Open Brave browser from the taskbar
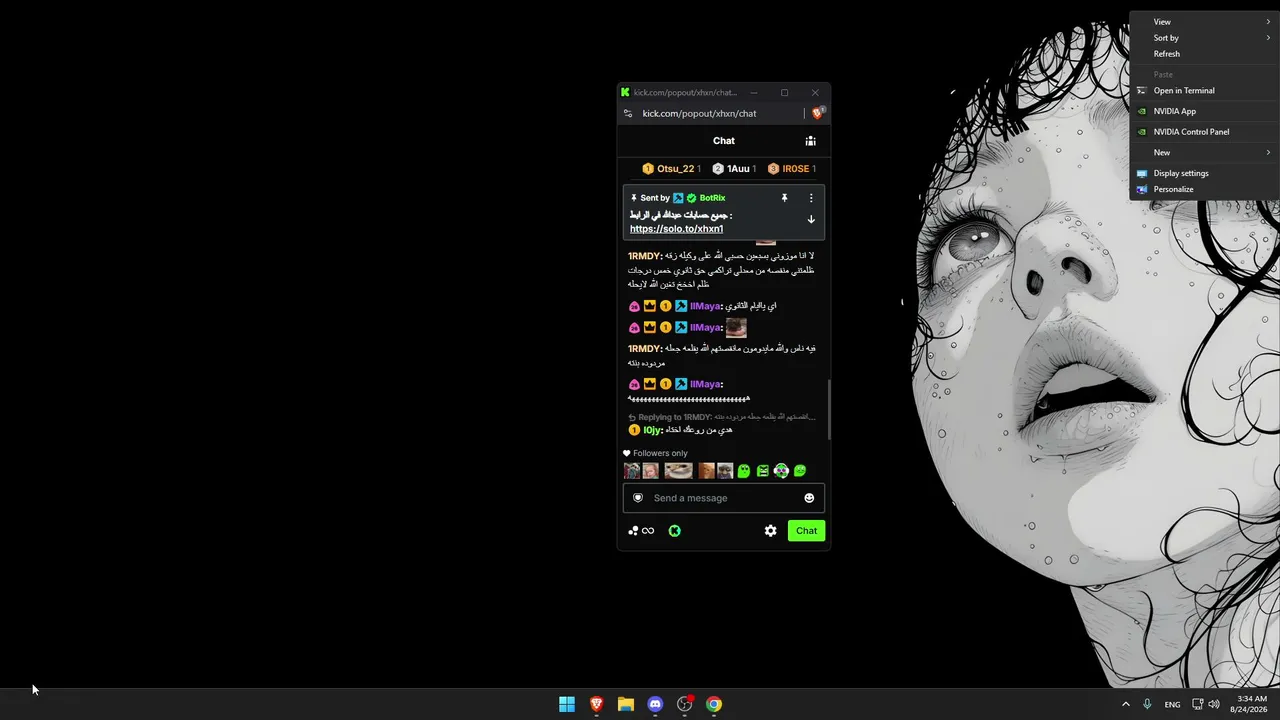Image resolution: width=1280 pixels, height=720 pixels. point(597,704)
